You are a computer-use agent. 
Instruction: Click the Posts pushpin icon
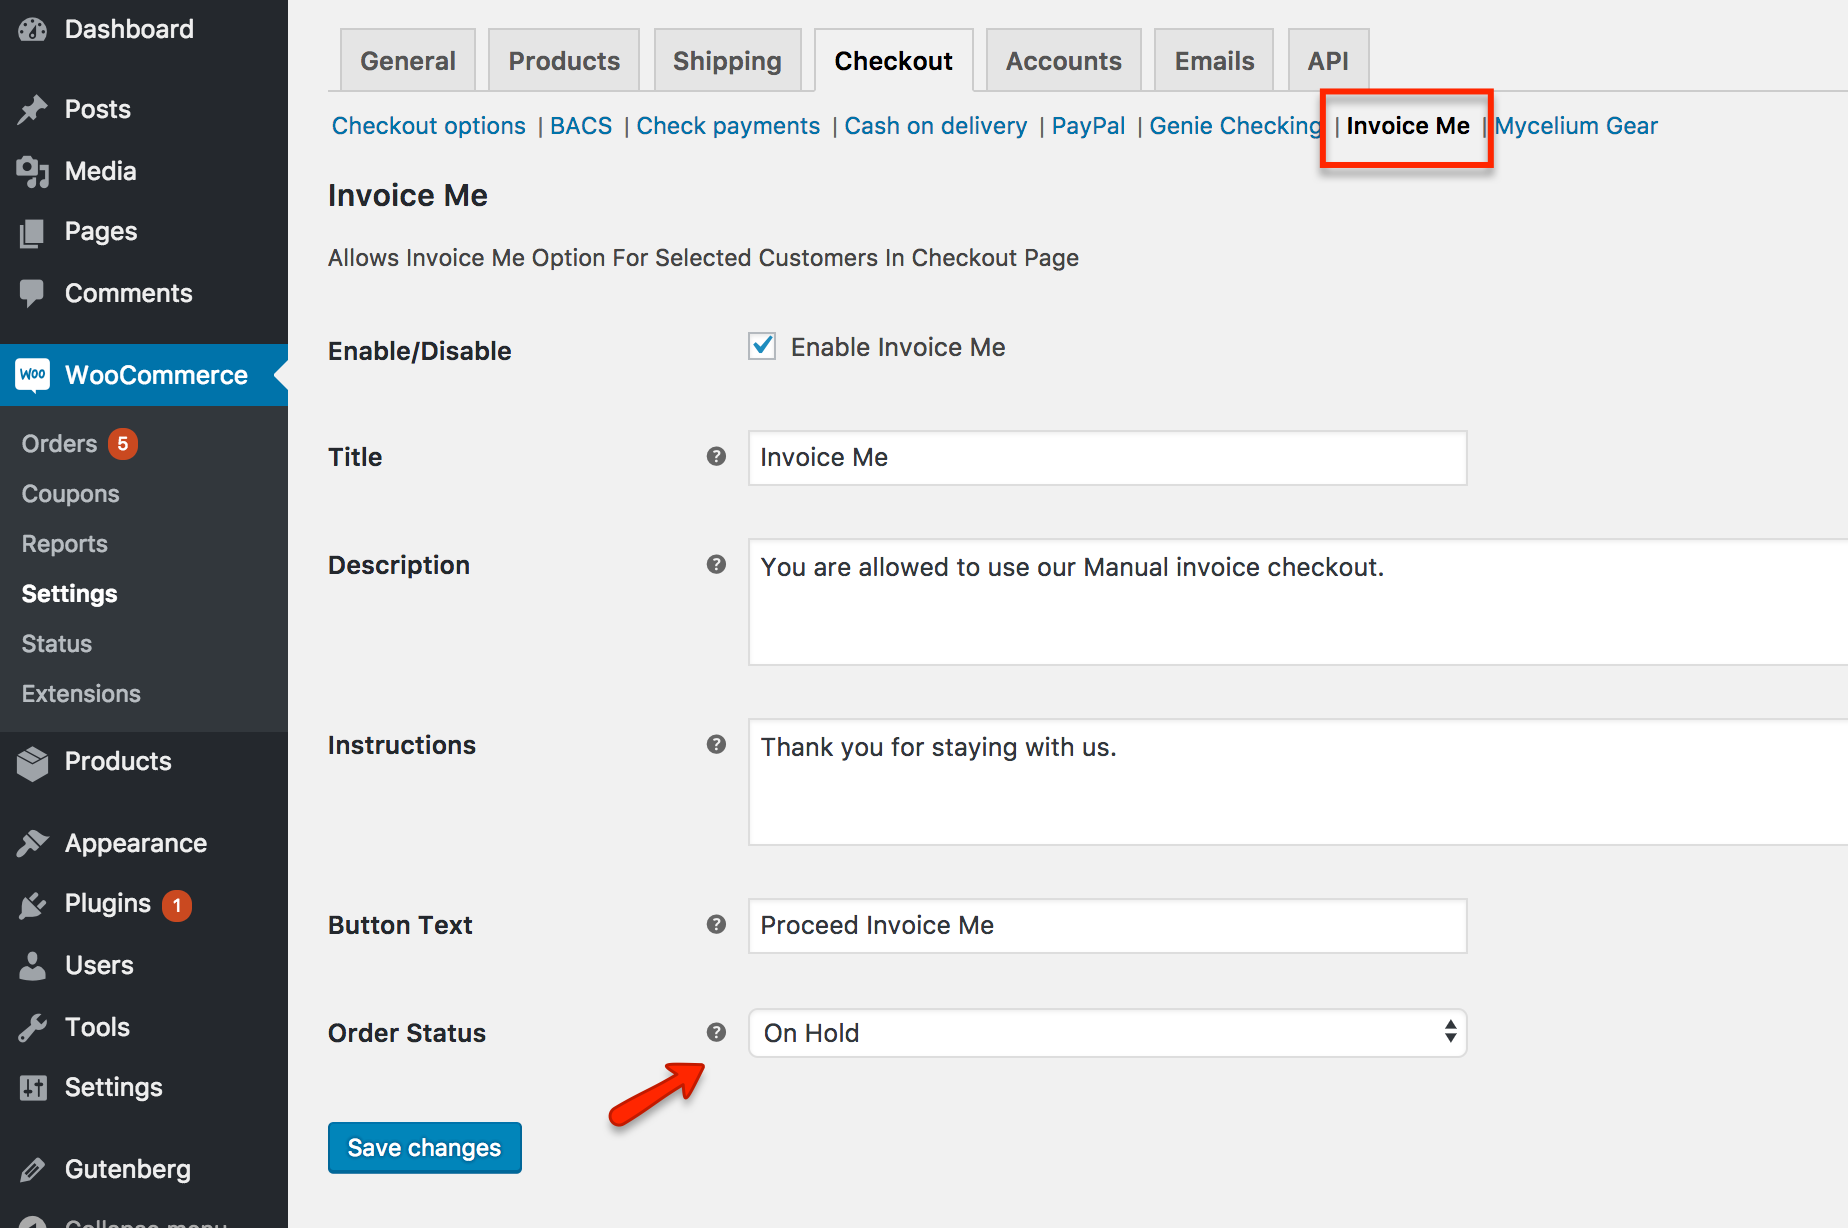(x=32, y=109)
